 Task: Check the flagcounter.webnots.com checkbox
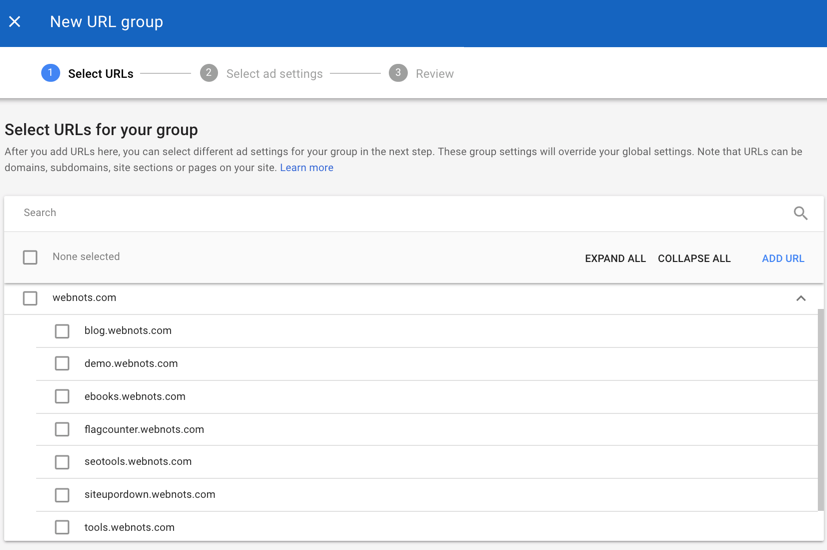coord(62,430)
